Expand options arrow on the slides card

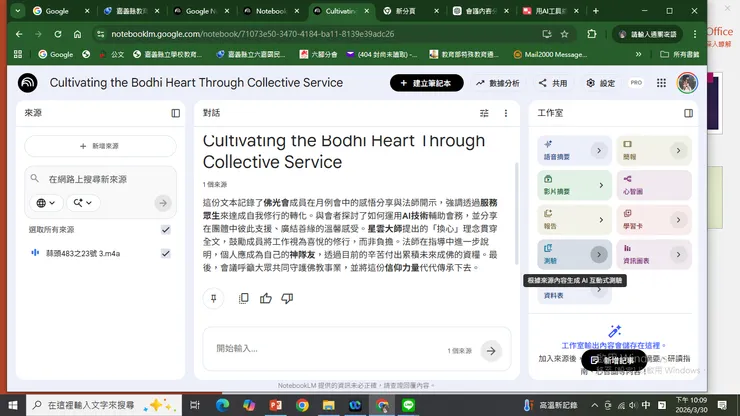tap(678, 151)
